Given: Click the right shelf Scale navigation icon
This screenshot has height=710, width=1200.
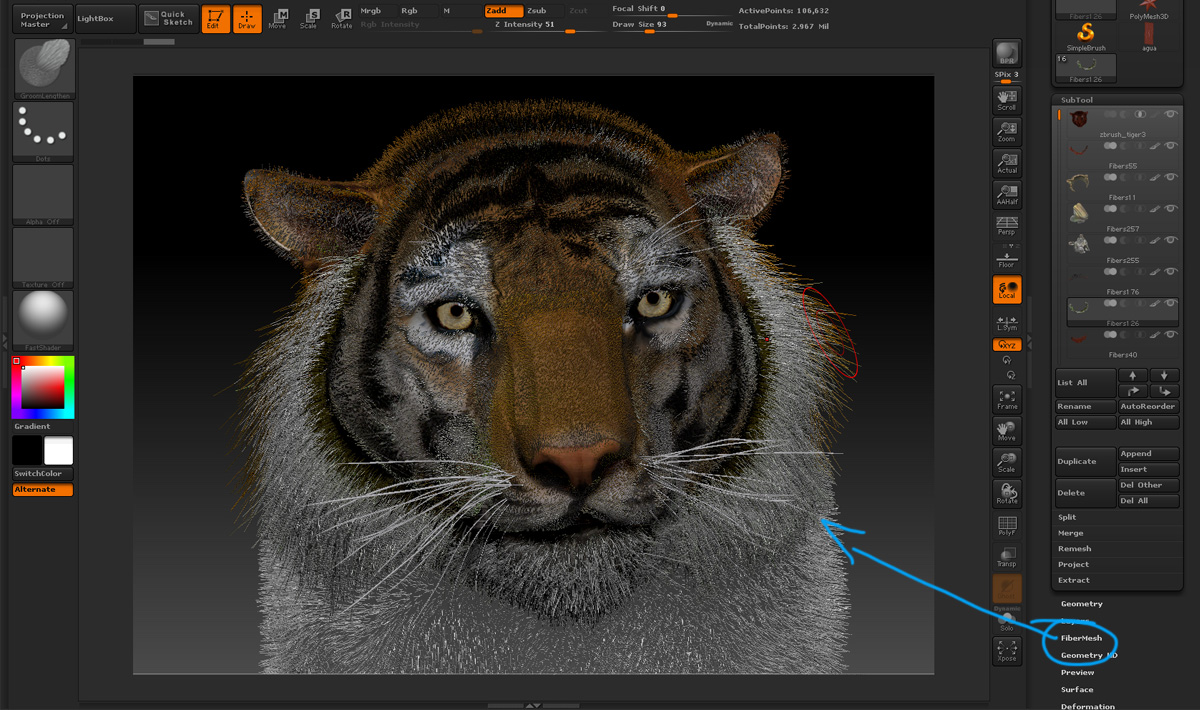Looking at the screenshot, I should tap(1007, 463).
